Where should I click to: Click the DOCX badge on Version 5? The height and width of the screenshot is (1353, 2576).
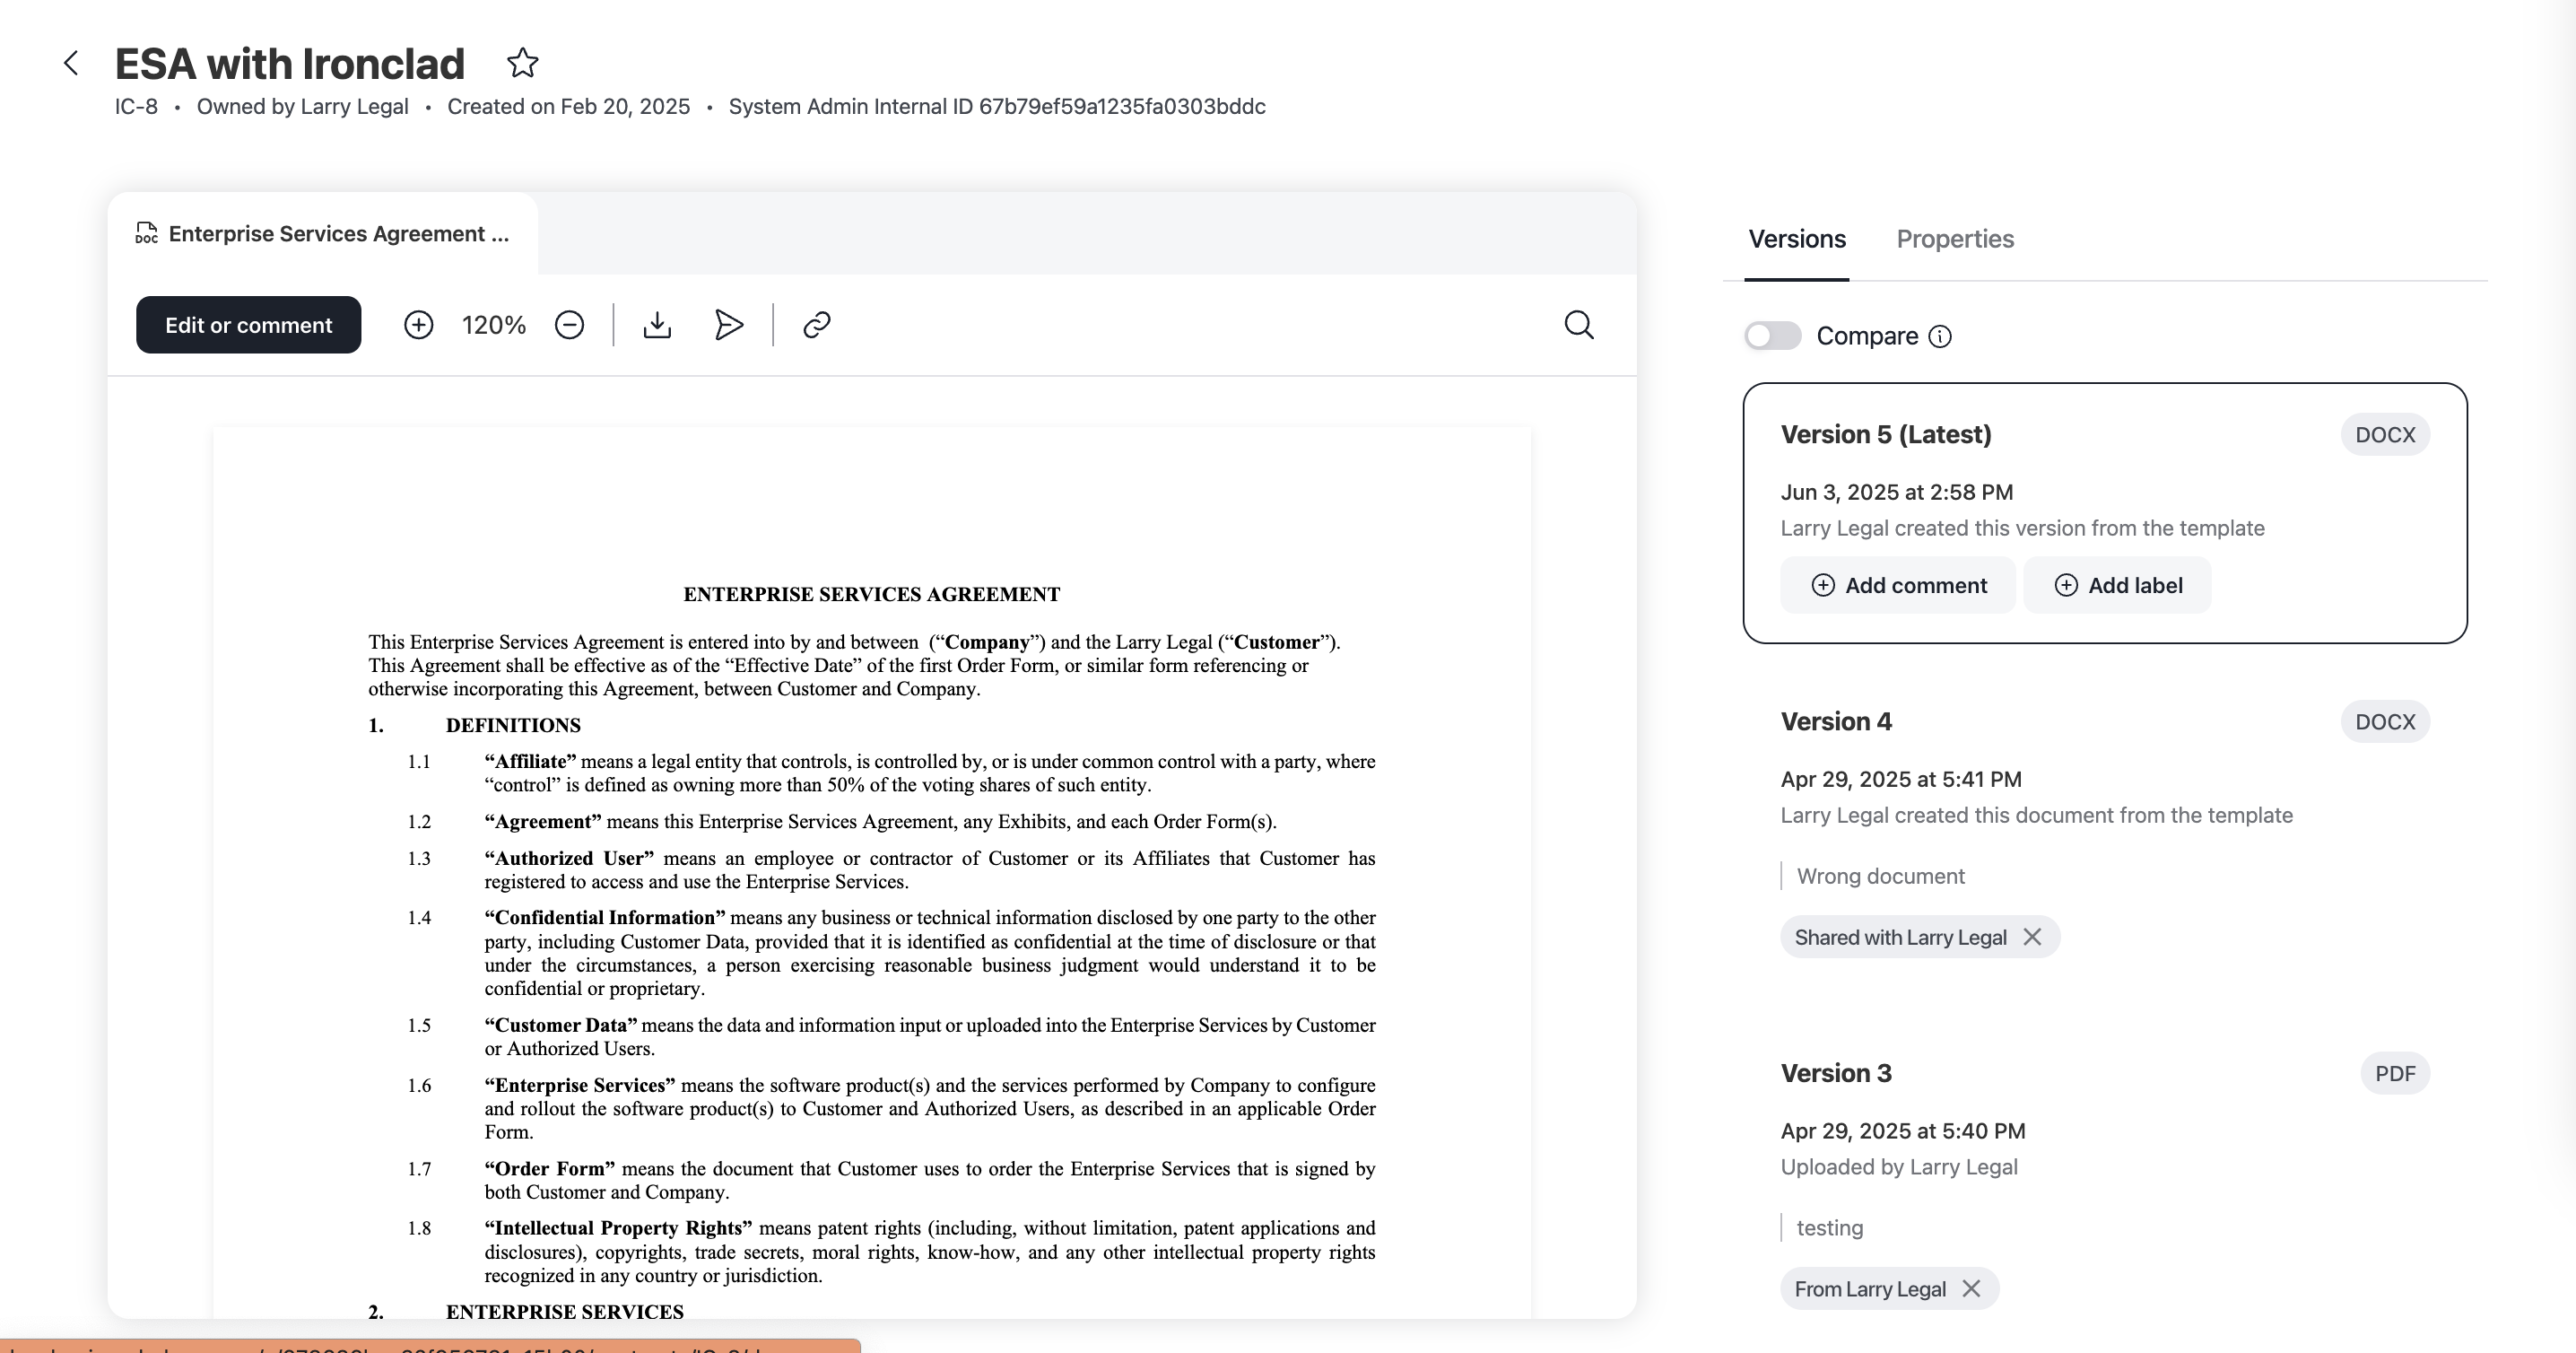[2385, 434]
